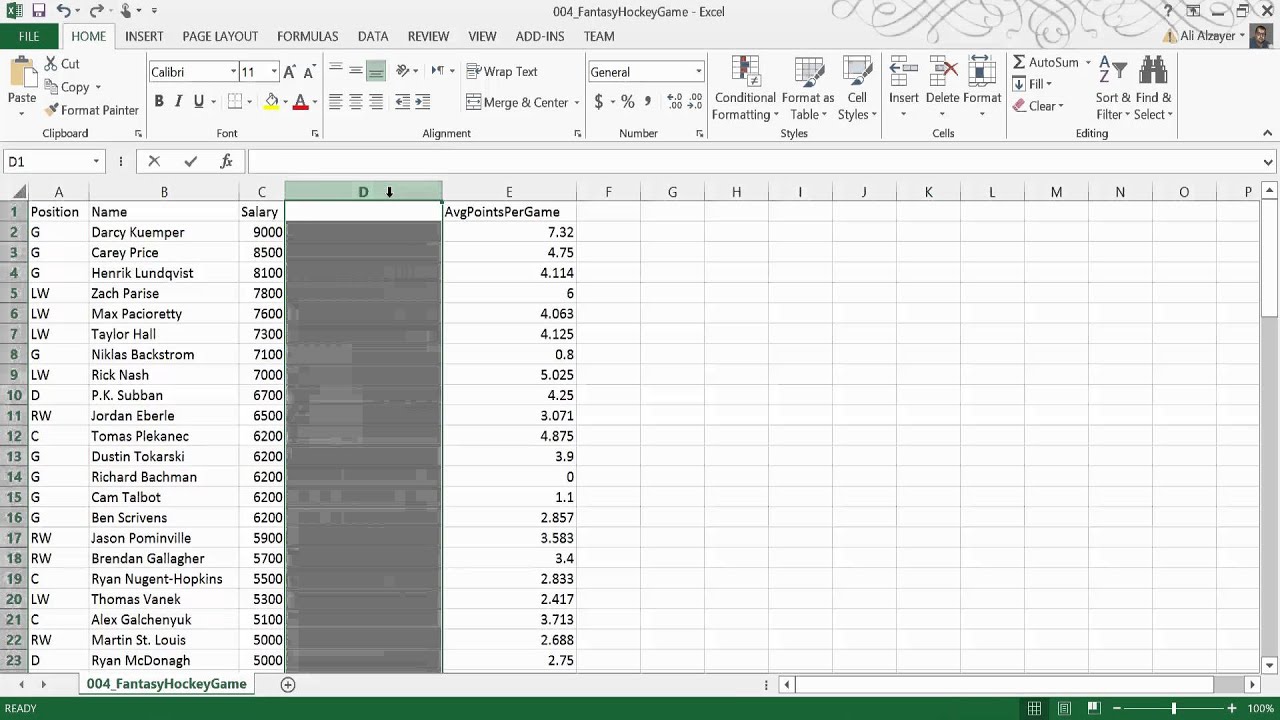The image size is (1280, 720).
Task: Select Align Right icon
Action: (x=375, y=102)
